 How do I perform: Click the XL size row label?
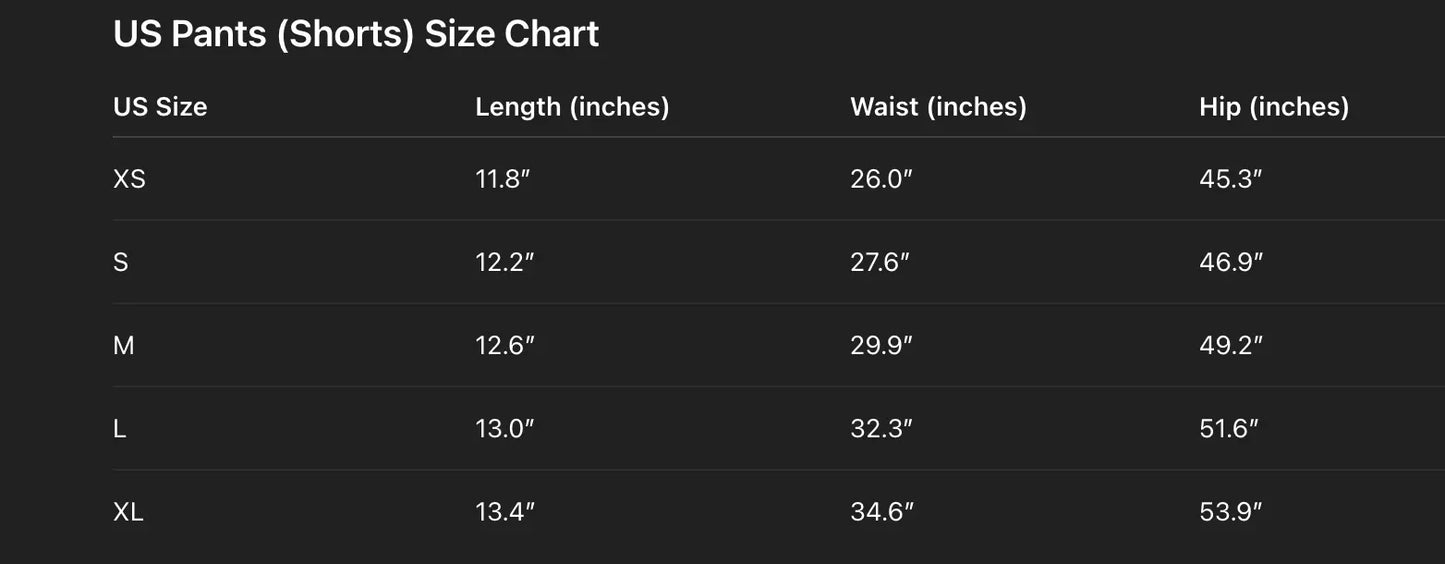(x=129, y=512)
